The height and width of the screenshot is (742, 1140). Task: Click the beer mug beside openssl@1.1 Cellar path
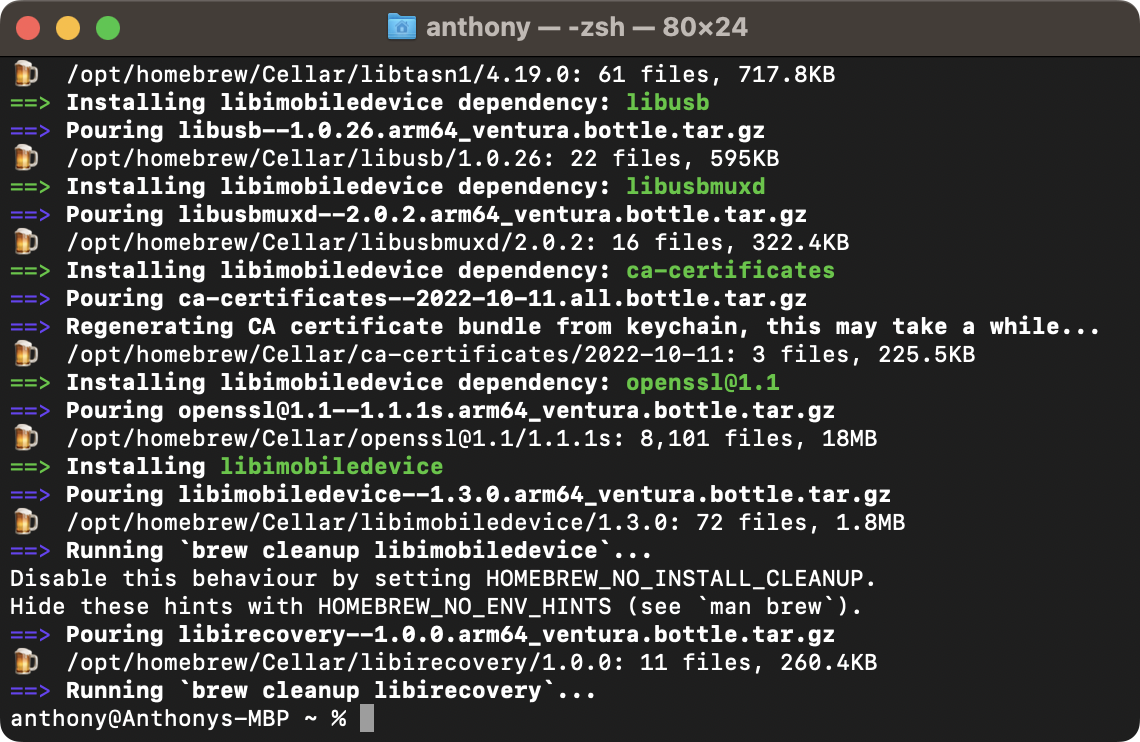[x=26, y=438]
